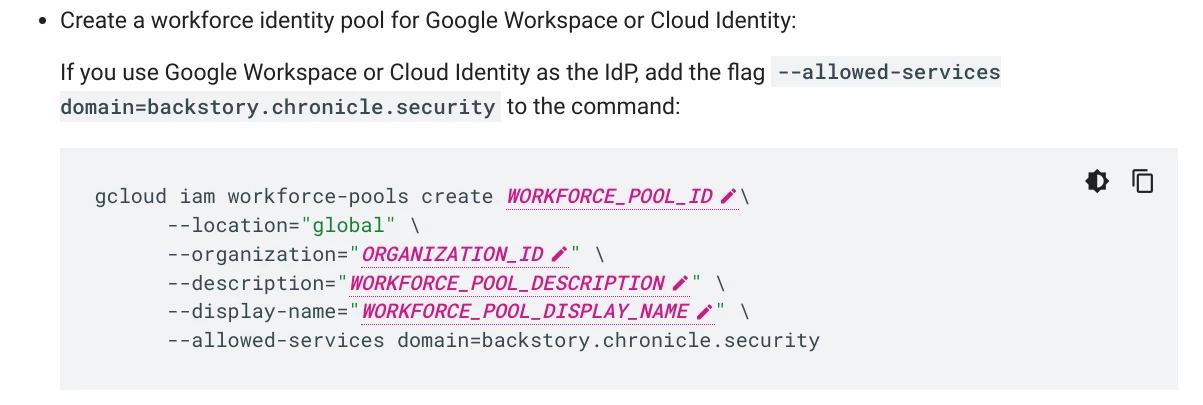Screen dimensions: 1203x405
Task: Click 'gcloud iam workforce-pools create' command text
Action: (294, 196)
